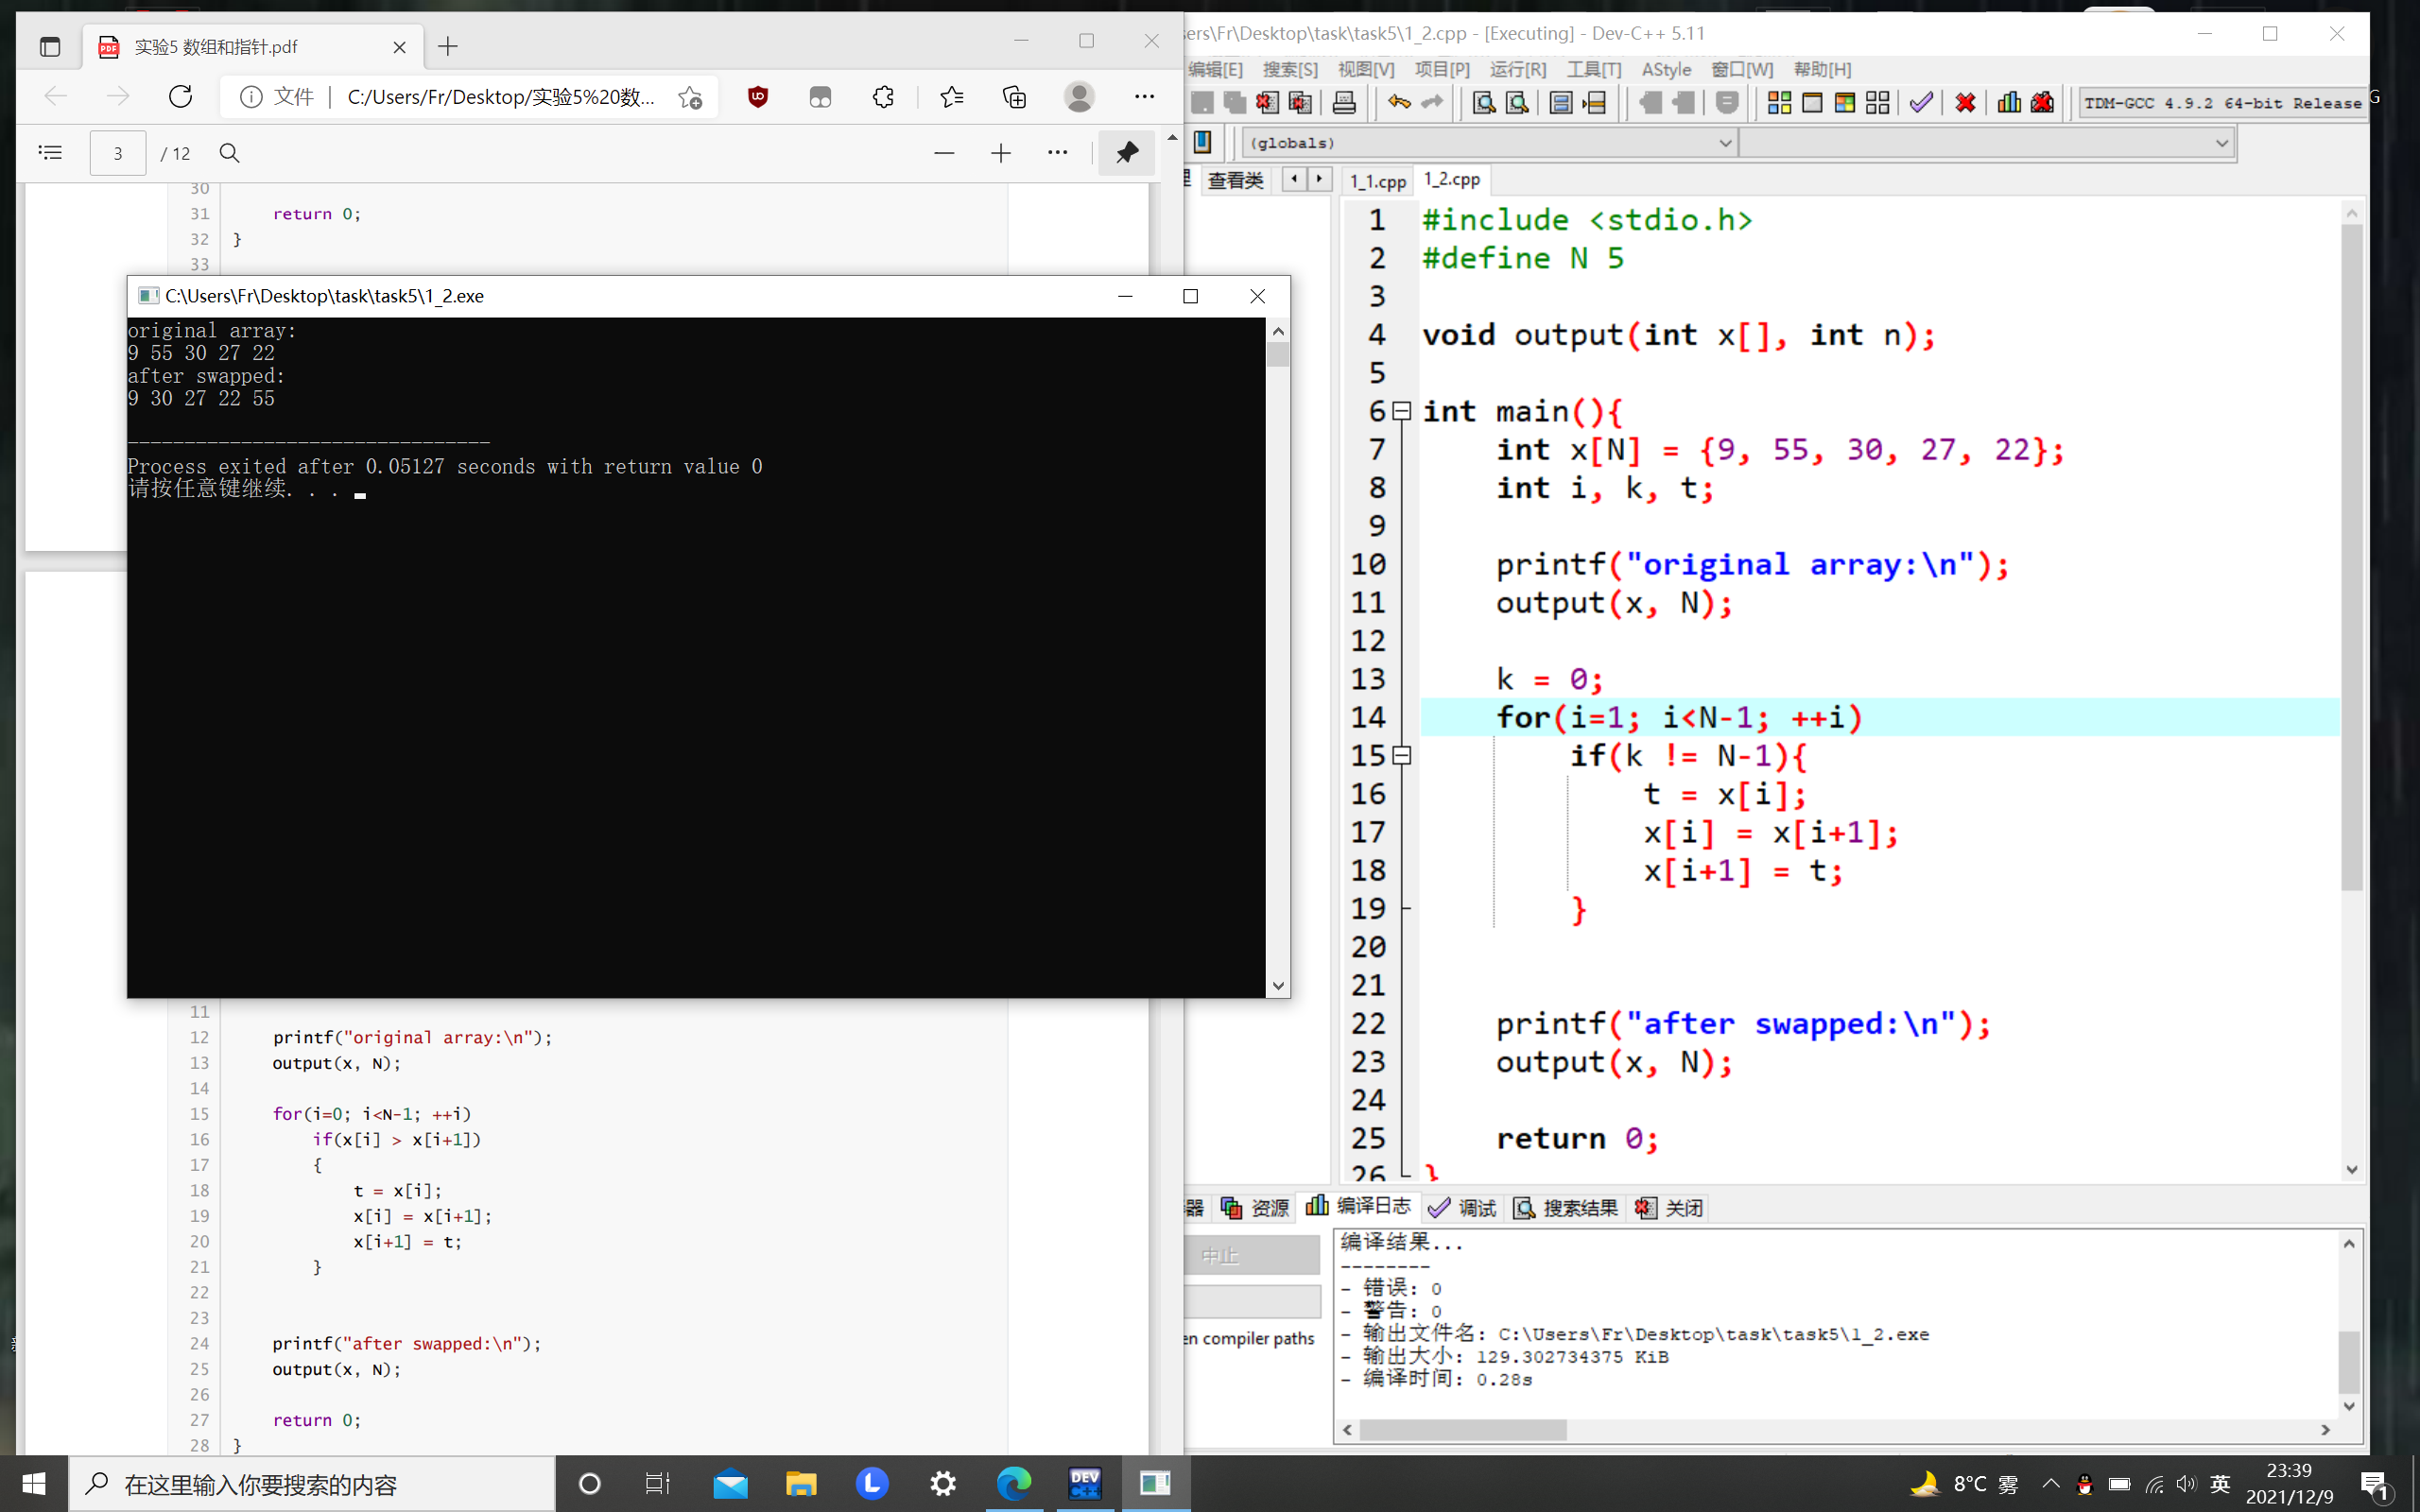Switch to the 1_1.cpp editor tab
2420x1512 pixels.
(1377, 181)
